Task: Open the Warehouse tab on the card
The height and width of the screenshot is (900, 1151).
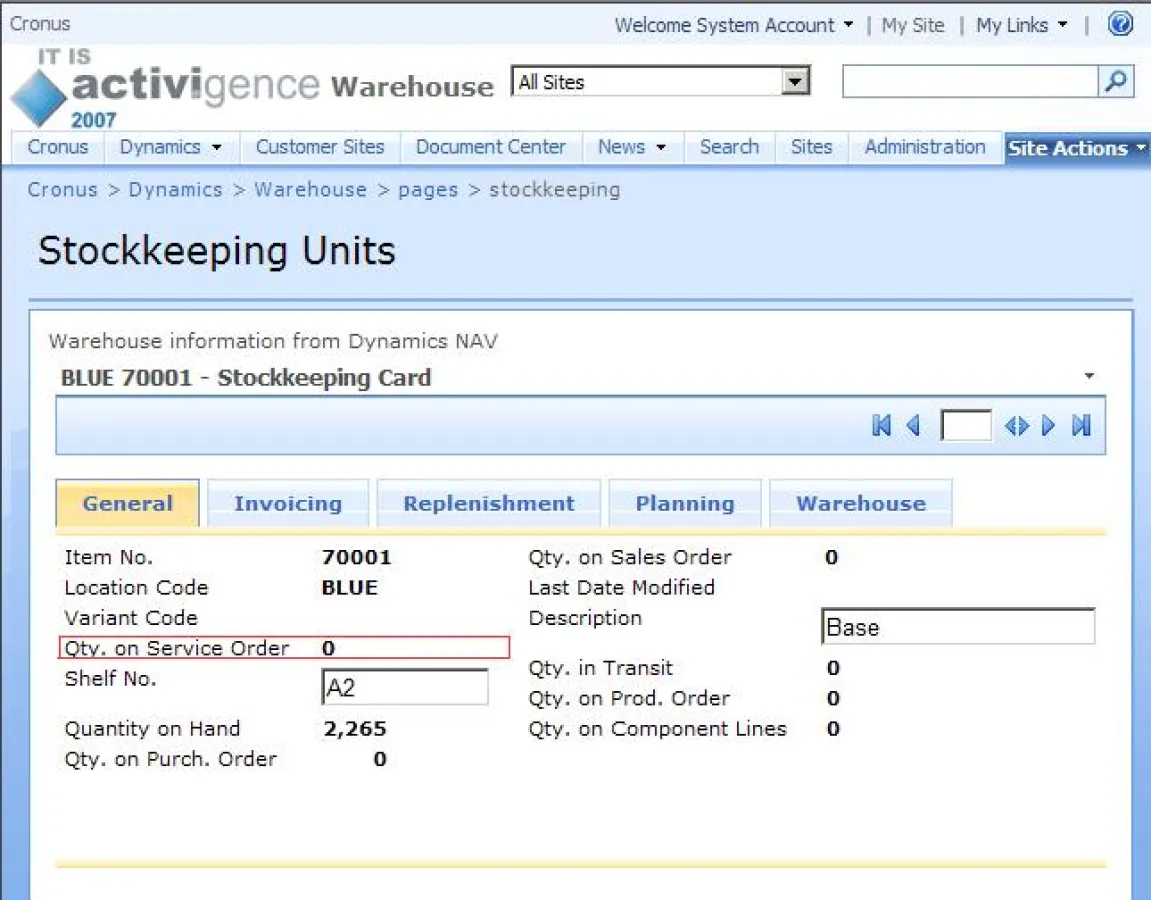Action: coord(860,504)
